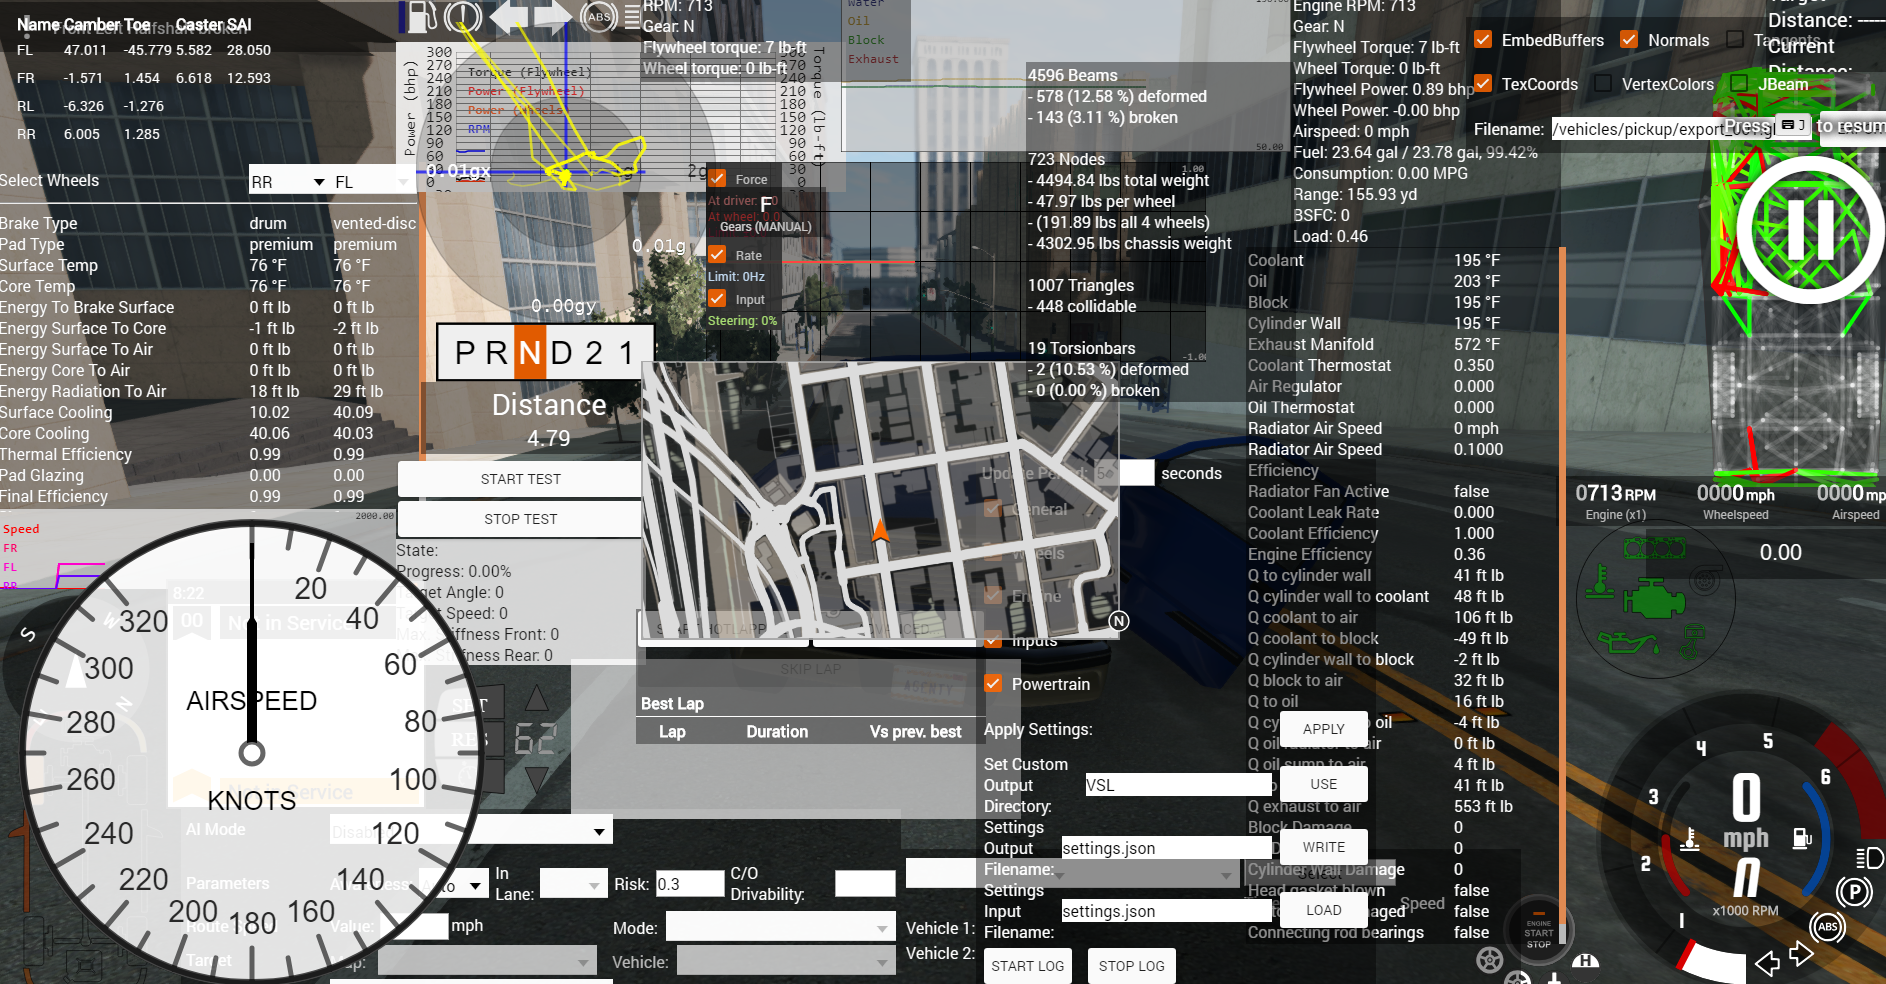
Task: Click the tacho left turn arrow
Action: click(1767, 963)
